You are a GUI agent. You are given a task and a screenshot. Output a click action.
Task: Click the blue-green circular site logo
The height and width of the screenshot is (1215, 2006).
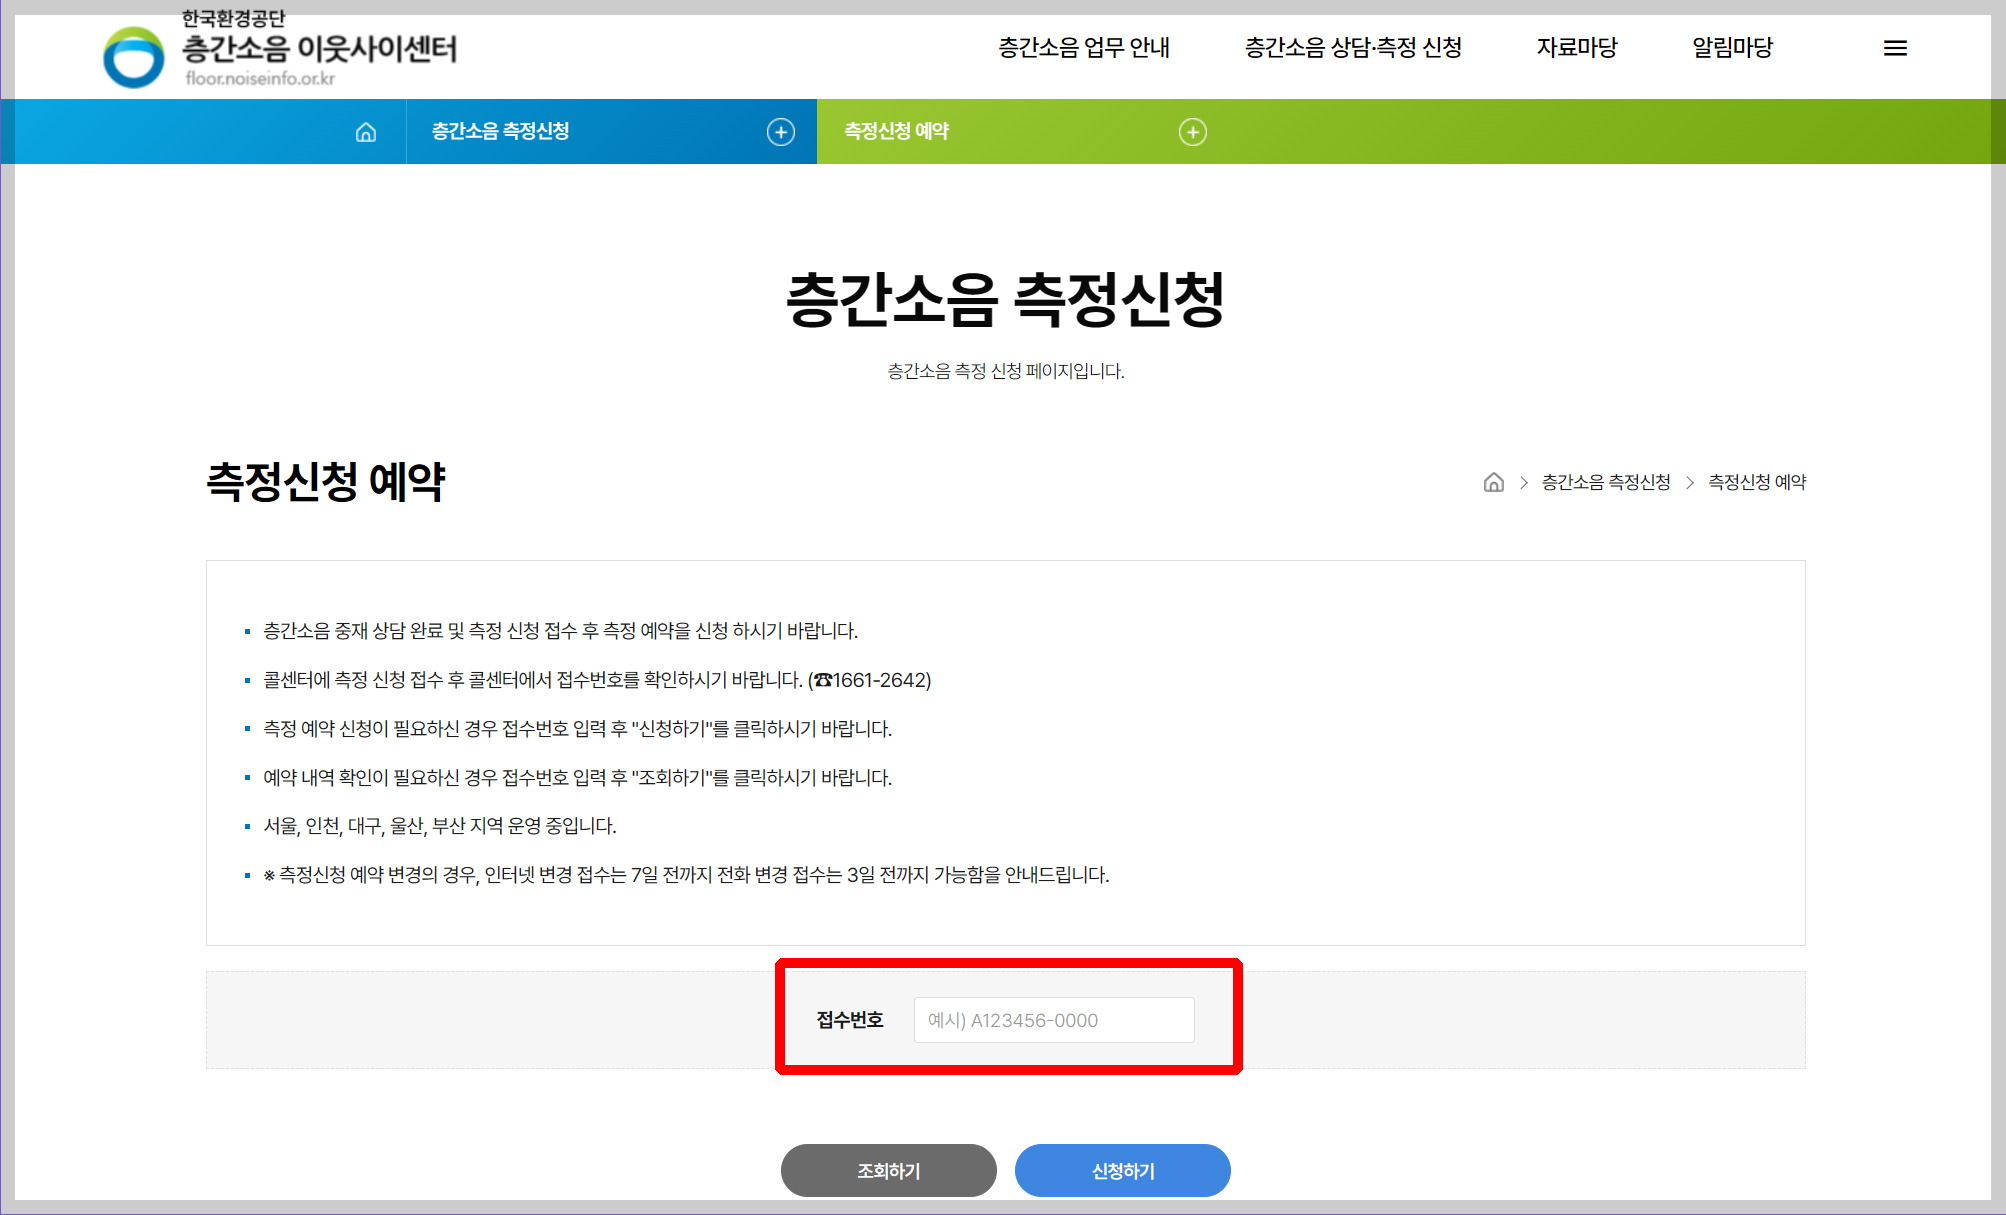click(x=134, y=57)
